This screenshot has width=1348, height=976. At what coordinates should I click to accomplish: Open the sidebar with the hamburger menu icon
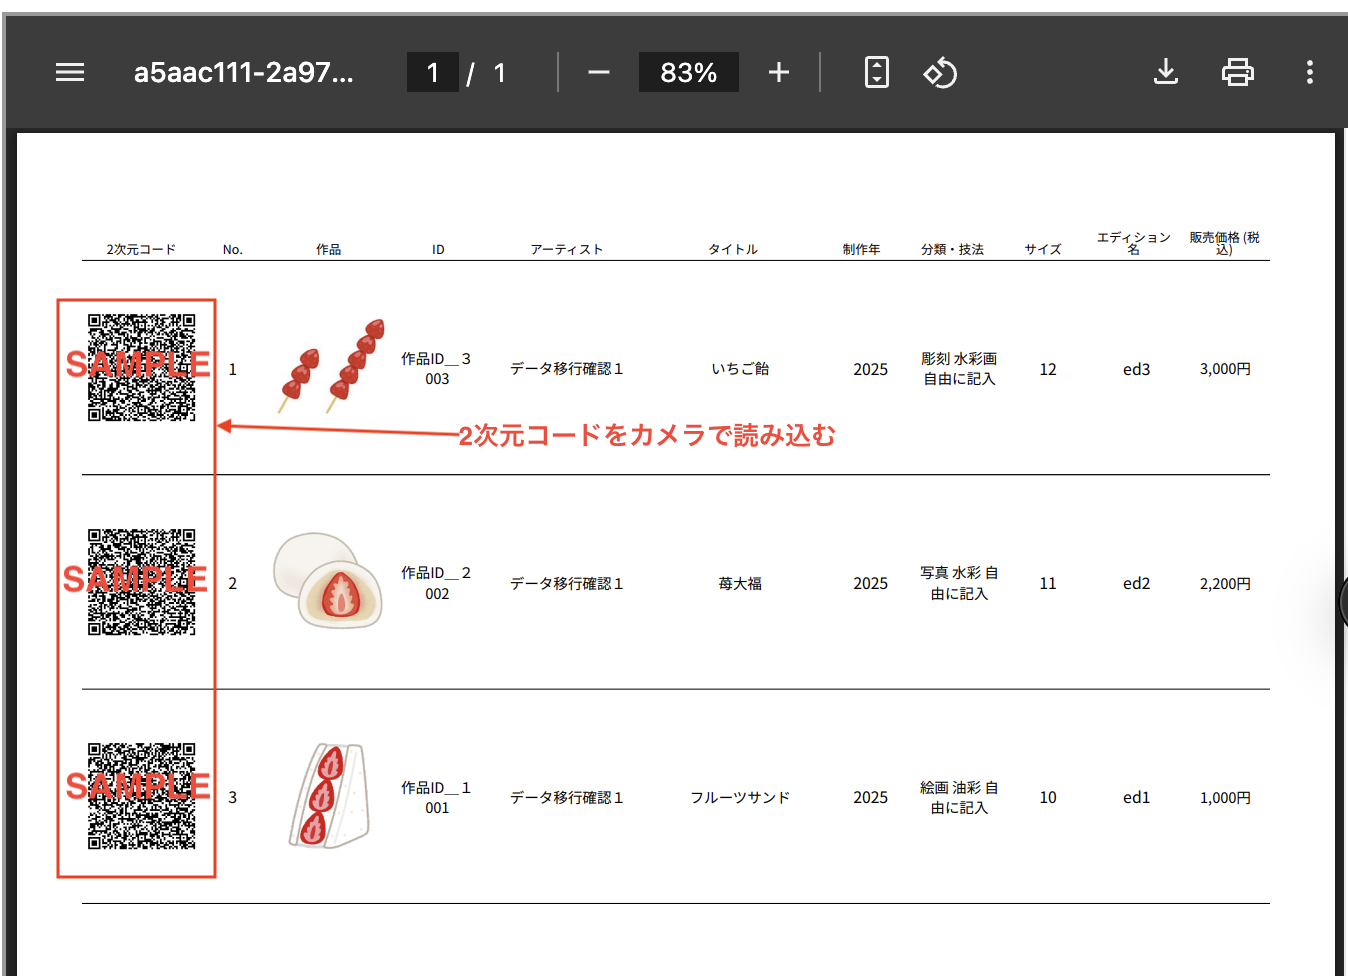pos(69,71)
